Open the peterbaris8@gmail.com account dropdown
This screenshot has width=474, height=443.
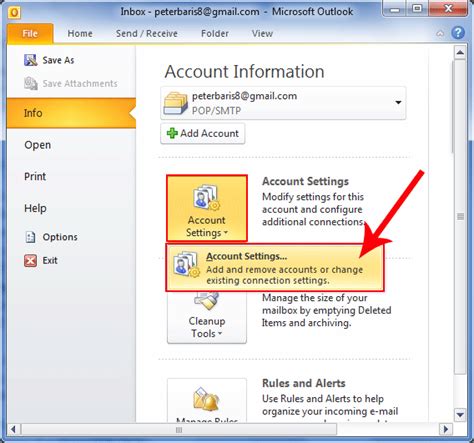[x=283, y=103]
